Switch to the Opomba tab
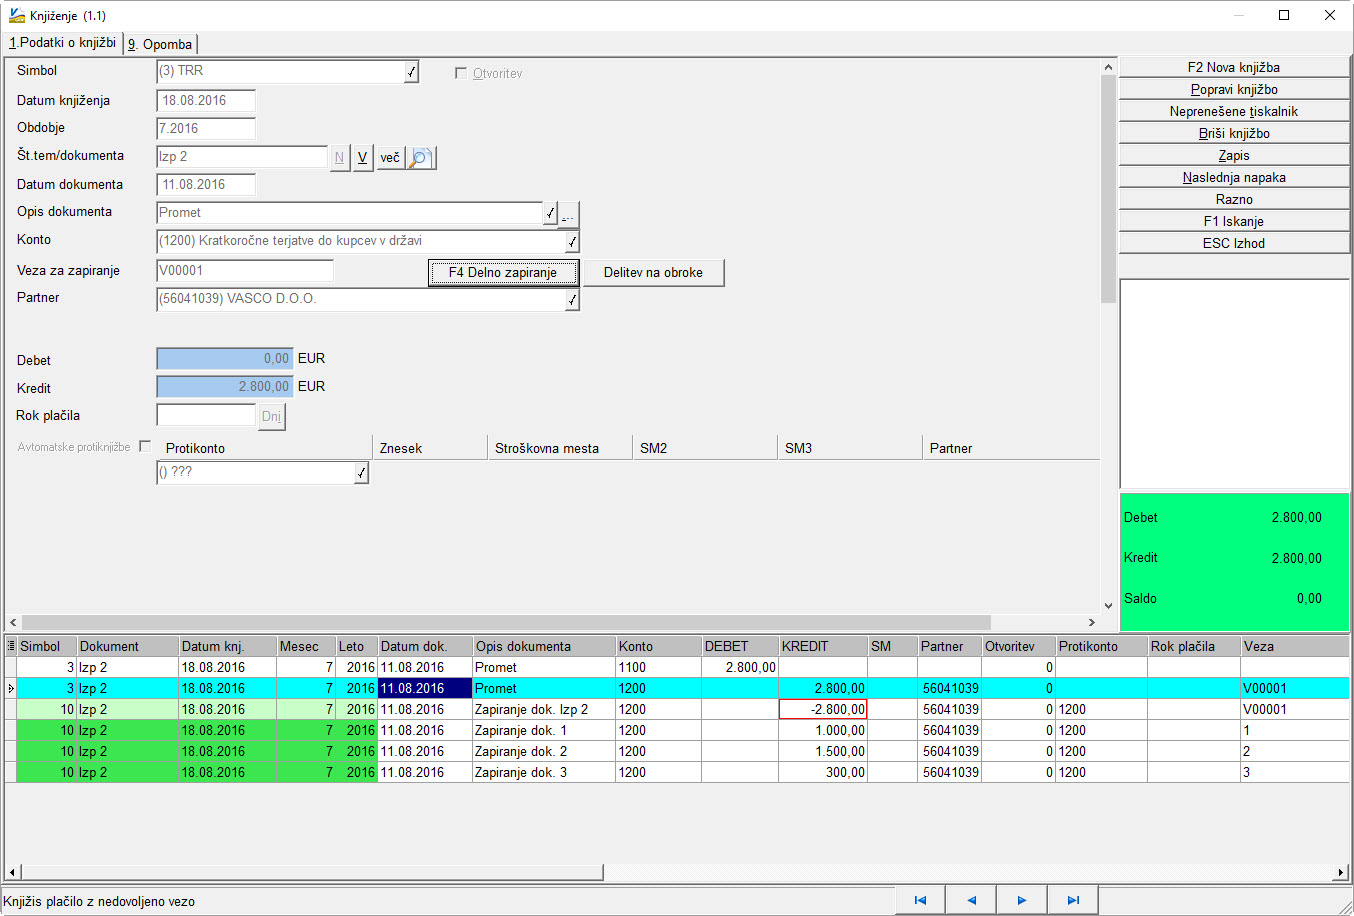Viewport: 1354px width, 916px height. [160, 44]
